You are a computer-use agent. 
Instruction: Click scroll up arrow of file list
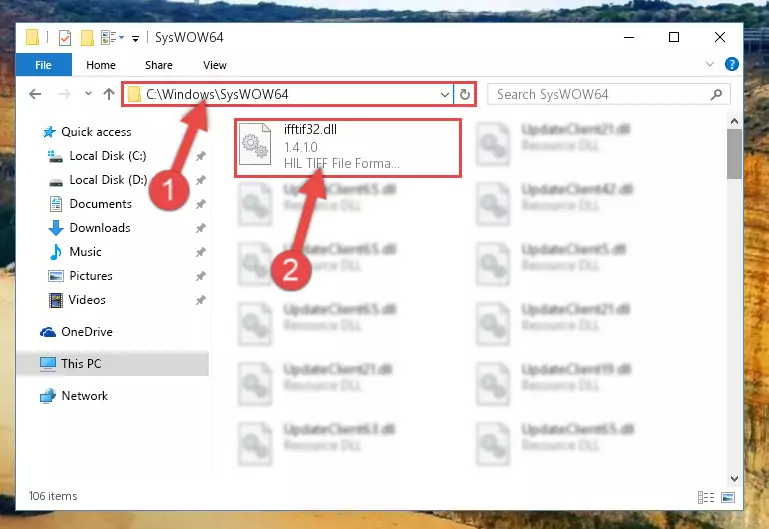734,121
